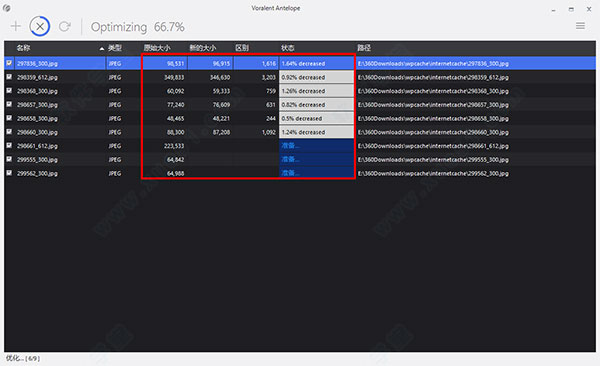Toggle the checkbox for 298661_612.jpg
Image resolution: width=600 pixels, height=366 pixels.
(9, 145)
